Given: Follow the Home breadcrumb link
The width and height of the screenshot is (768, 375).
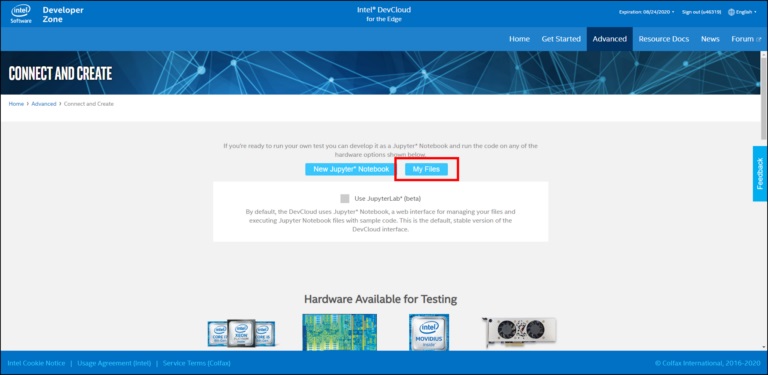Looking at the screenshot, I should (16, 104).
